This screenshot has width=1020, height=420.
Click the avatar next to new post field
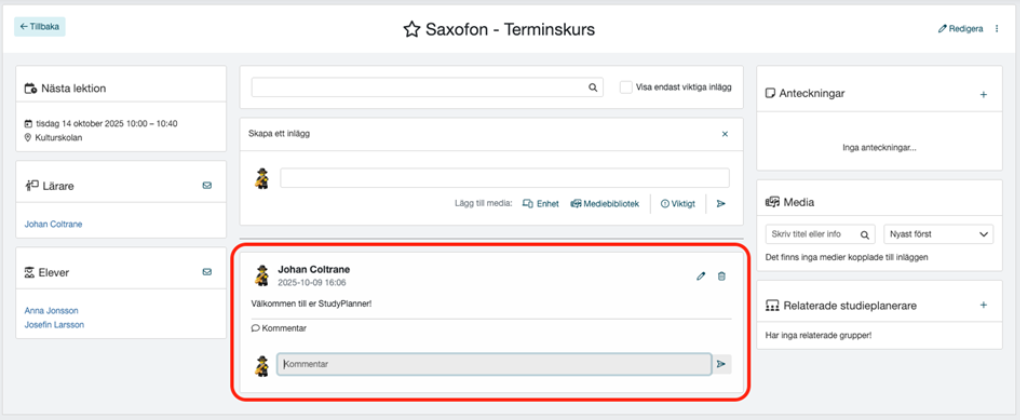pos(262,178)
